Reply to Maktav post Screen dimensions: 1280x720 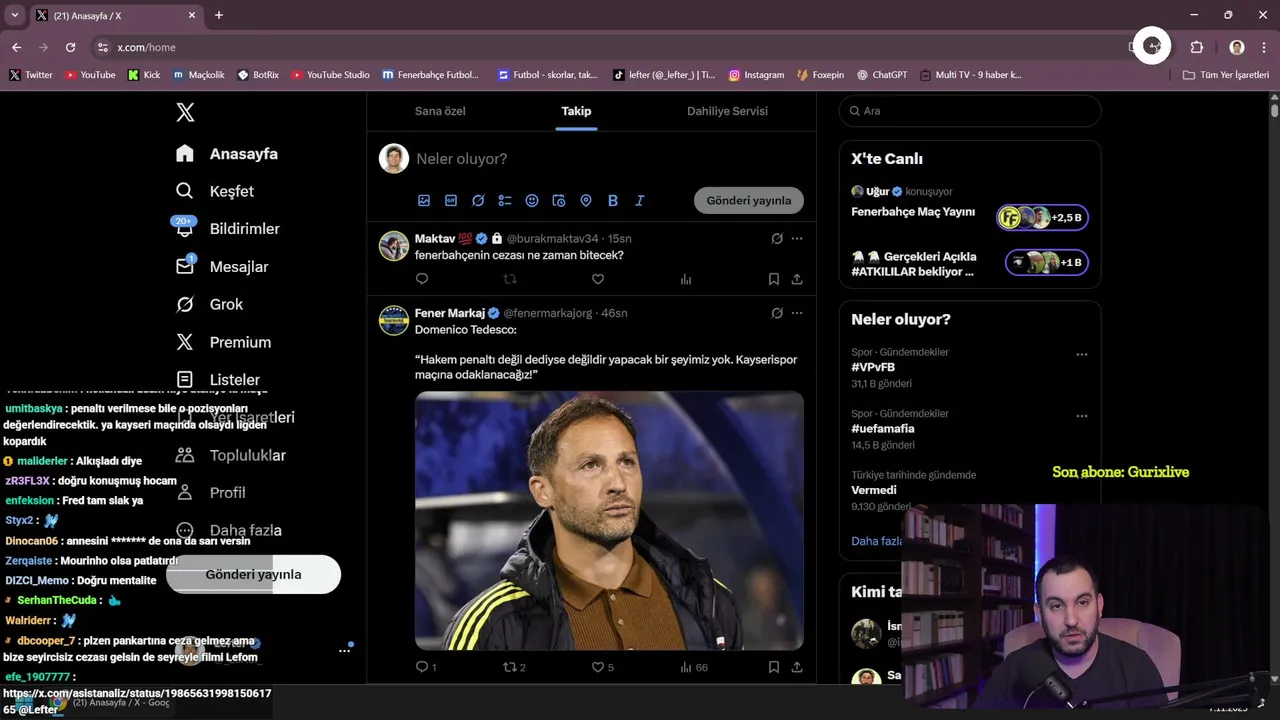[x=422, y=279]
